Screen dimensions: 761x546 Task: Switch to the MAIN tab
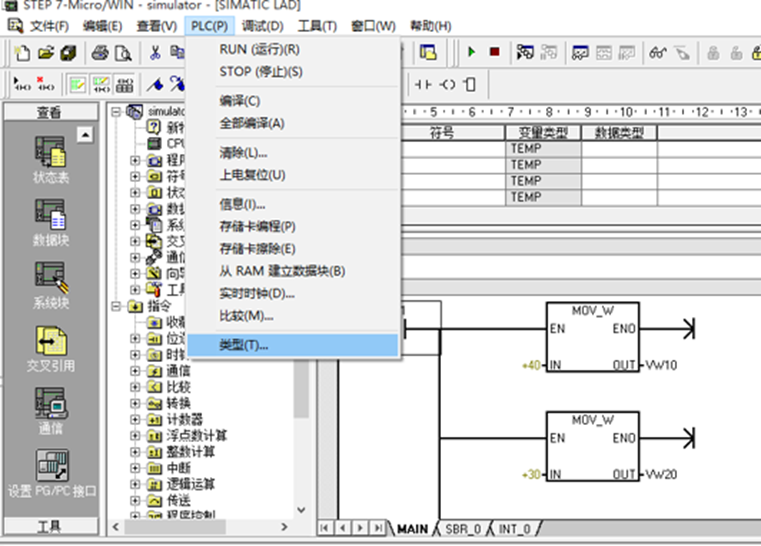[413, 529]
